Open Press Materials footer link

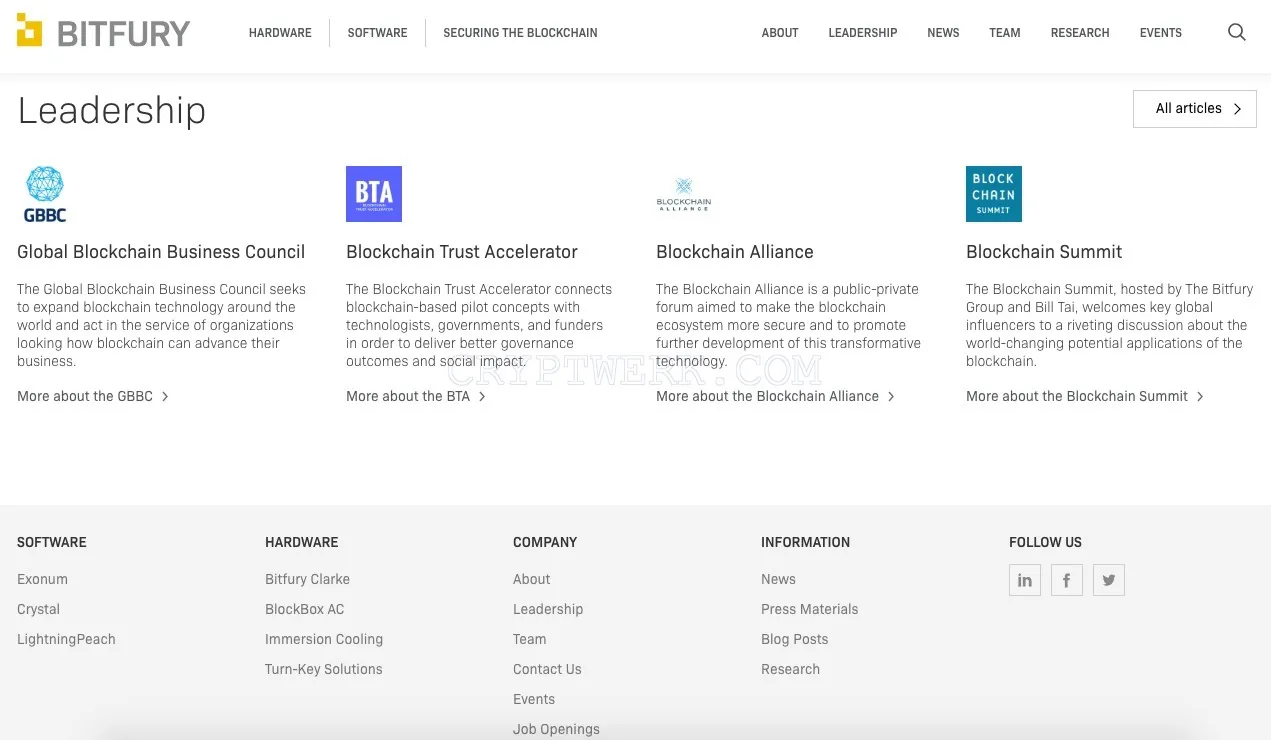(809, 609)
